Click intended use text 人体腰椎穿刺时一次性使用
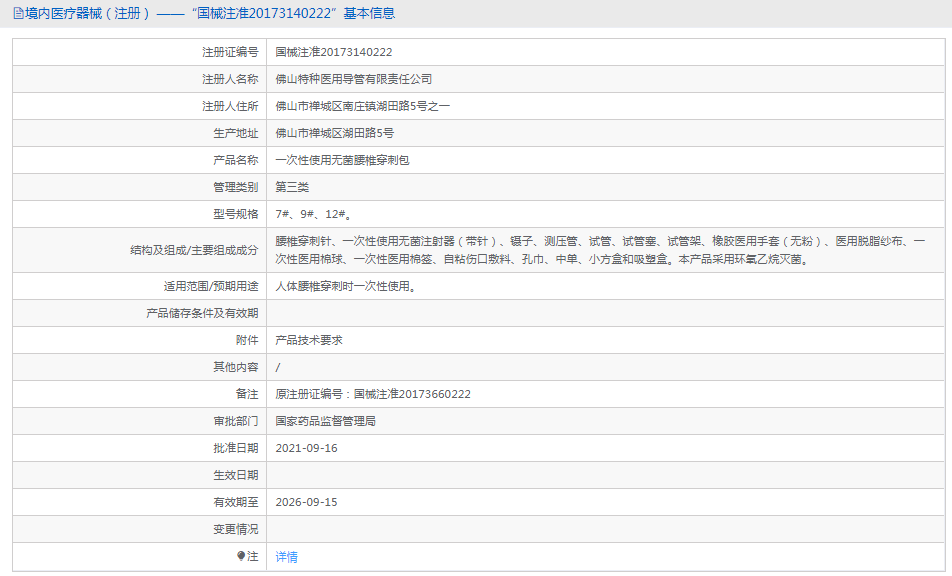The image size is (952, 576). point(345,286)
